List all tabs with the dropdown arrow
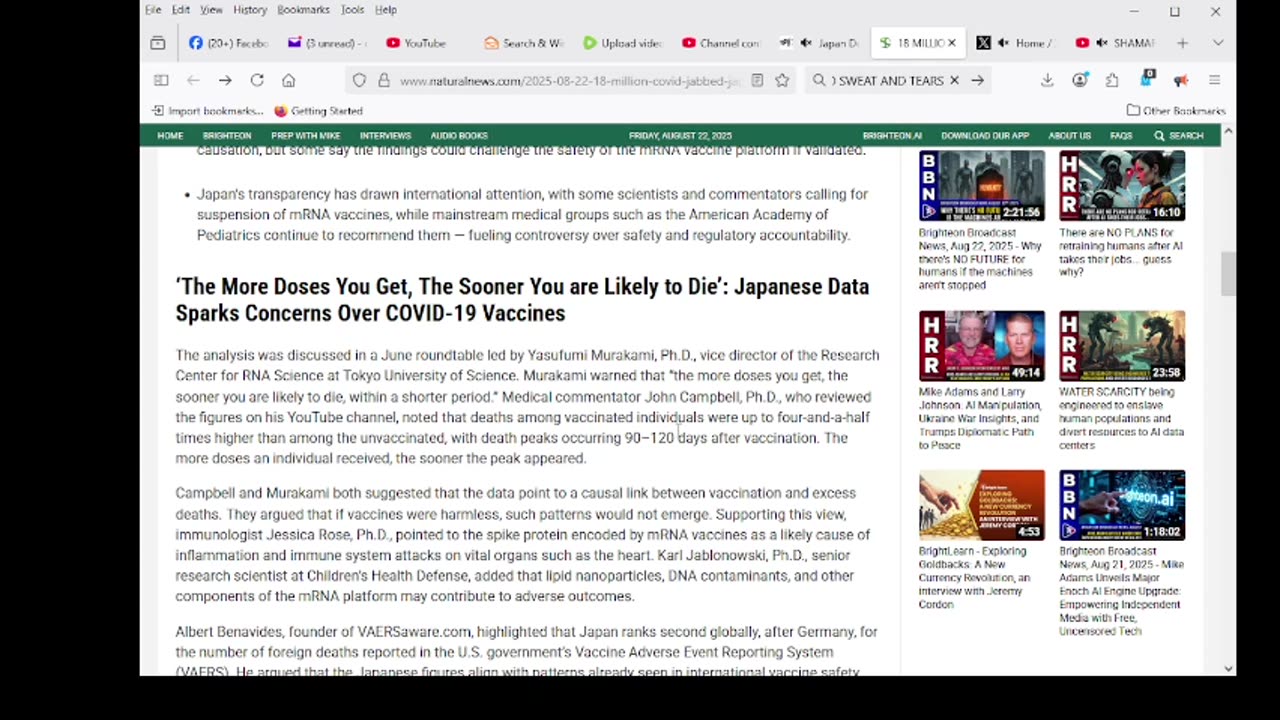The height and width of the screenshot is (720, 1280). pos(1217,43)
